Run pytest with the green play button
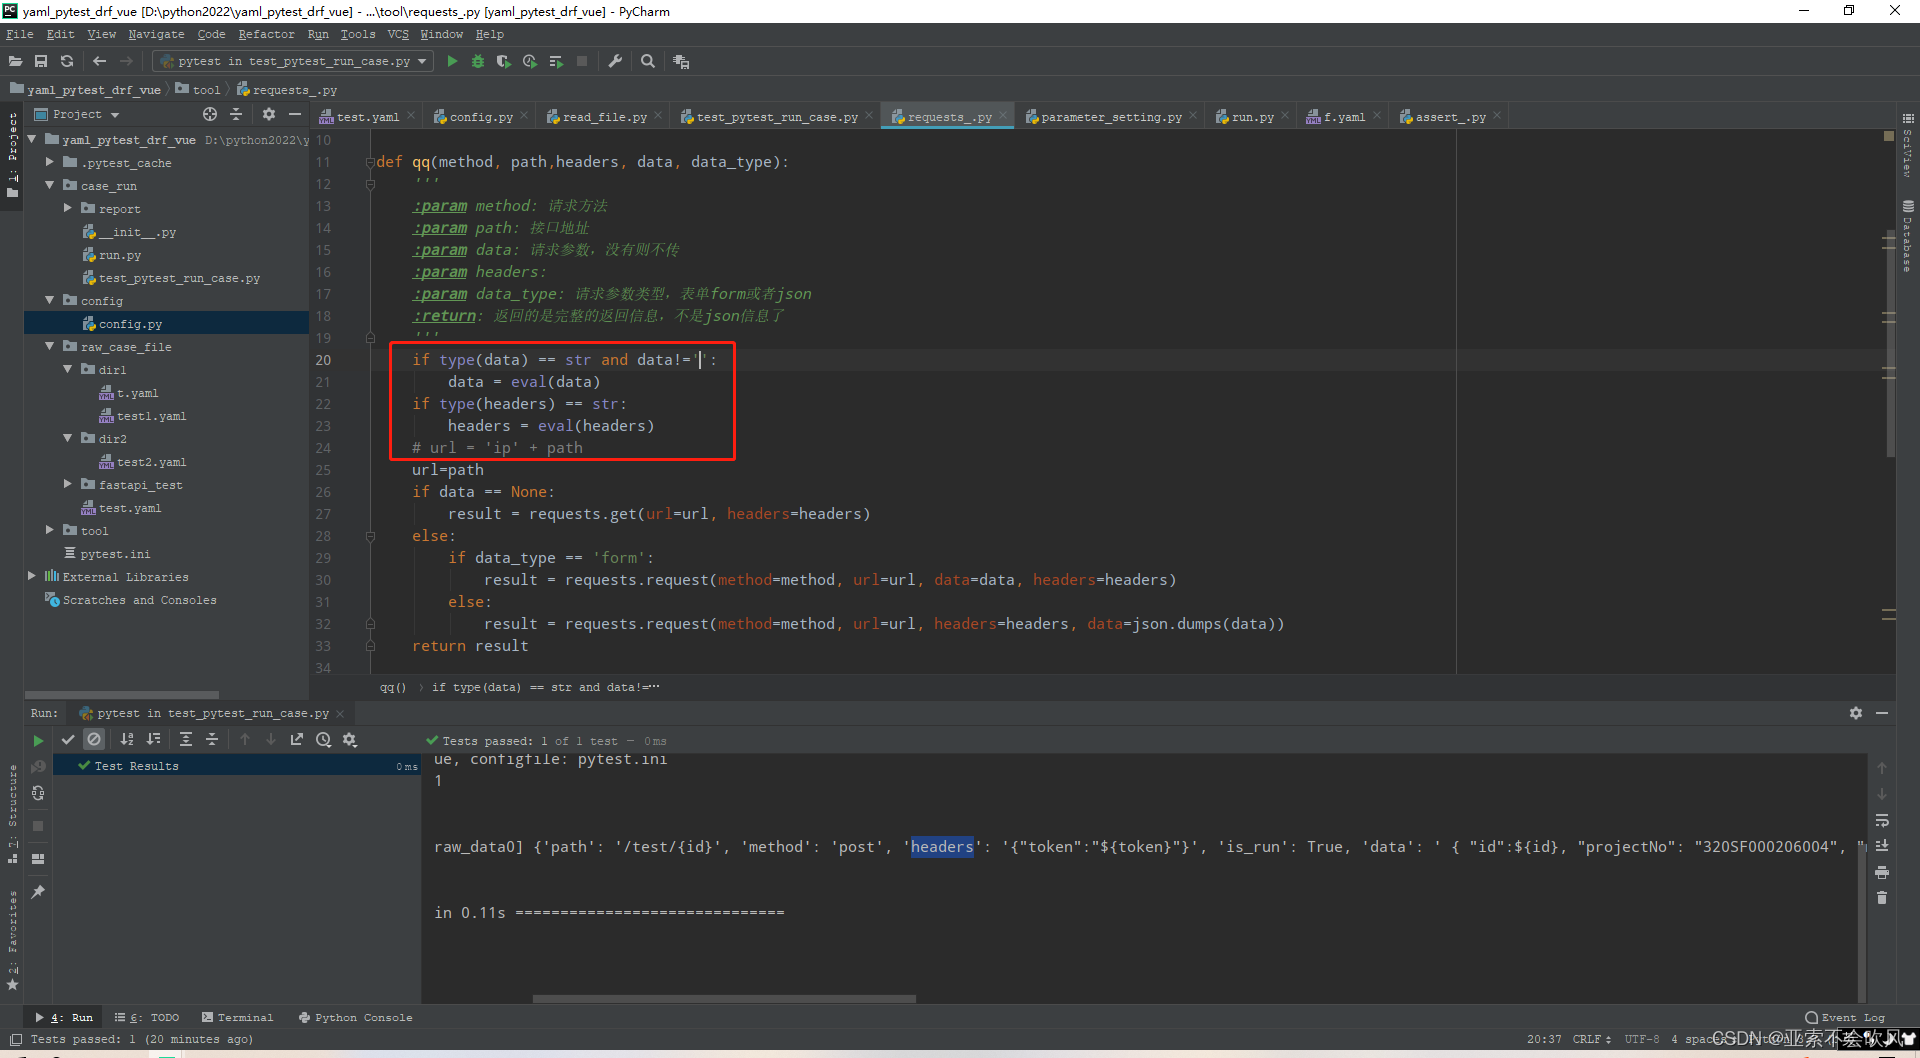Image resolution: width=1920 pixels, height=1058 pixels. [x=452, y=61]
